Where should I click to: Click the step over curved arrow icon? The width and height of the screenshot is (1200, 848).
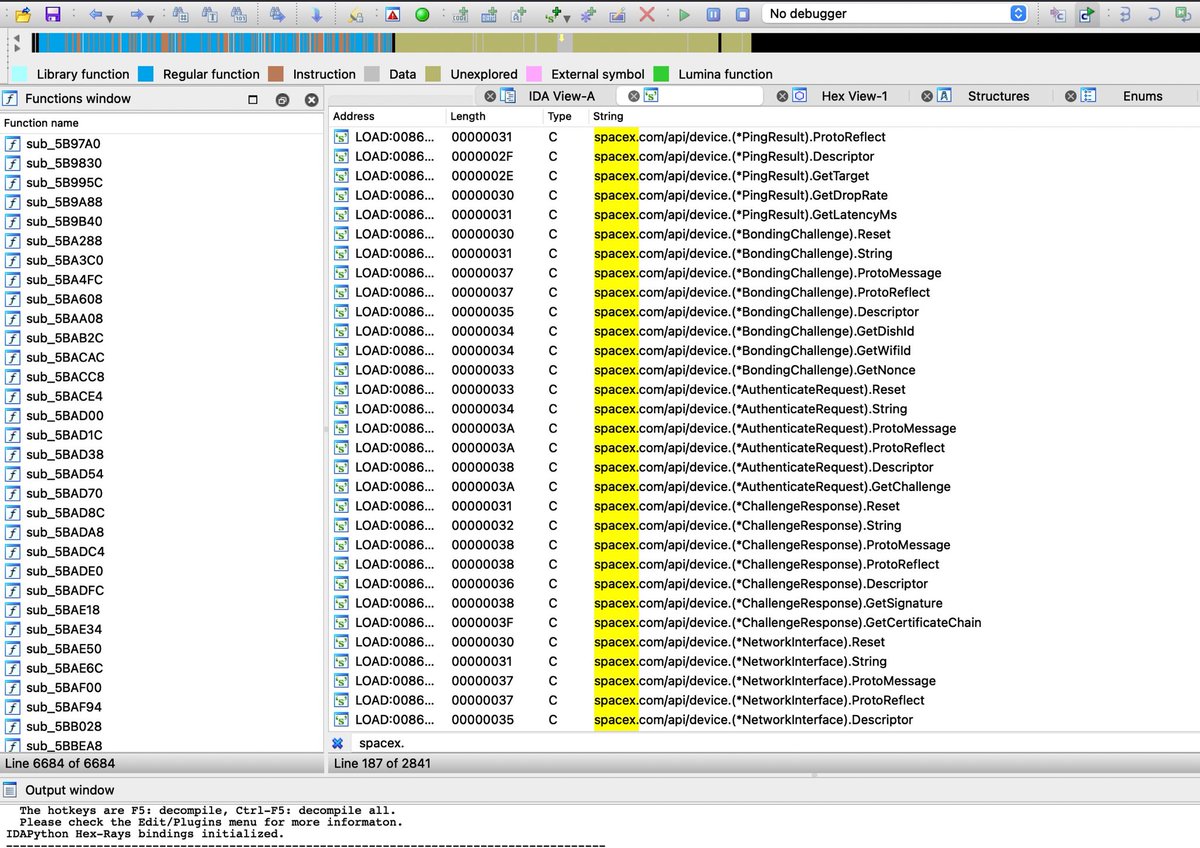click(1154, 14)
